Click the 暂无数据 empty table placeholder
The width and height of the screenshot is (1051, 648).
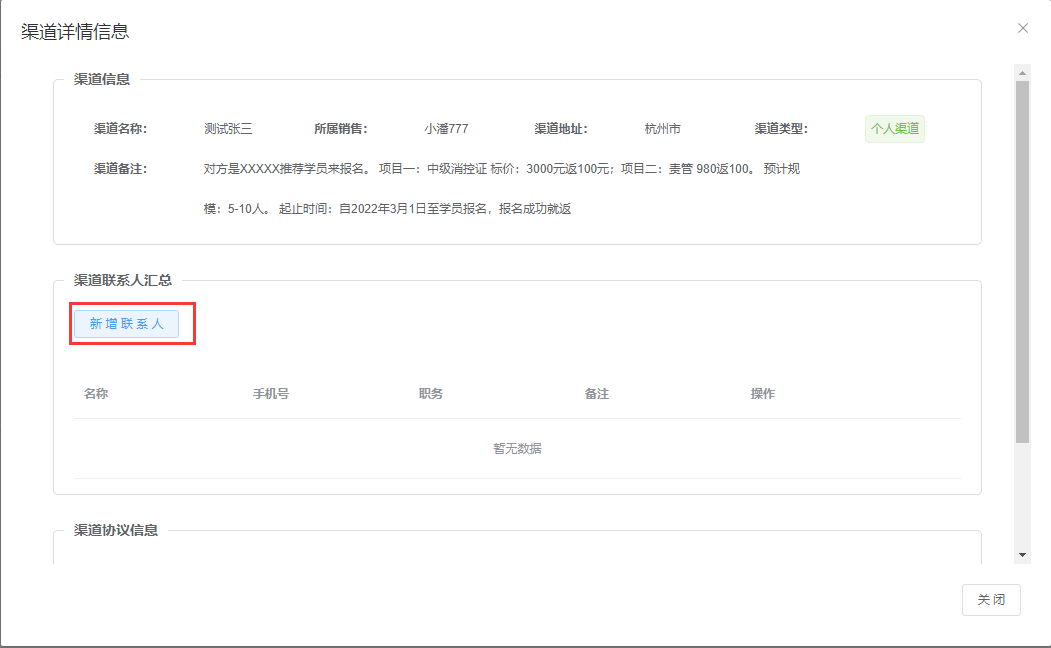click(x=517, y=449)
